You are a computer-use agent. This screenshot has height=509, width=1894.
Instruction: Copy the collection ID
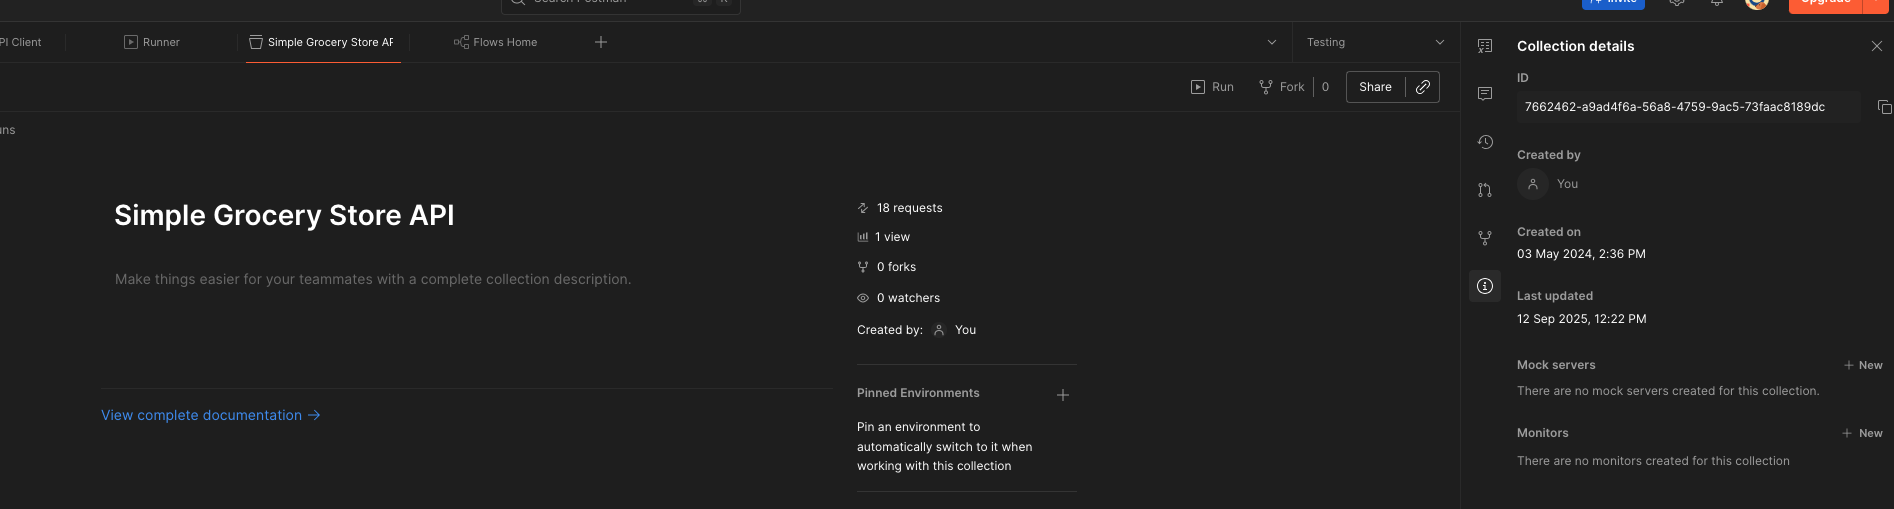(x=1884, y=107)
